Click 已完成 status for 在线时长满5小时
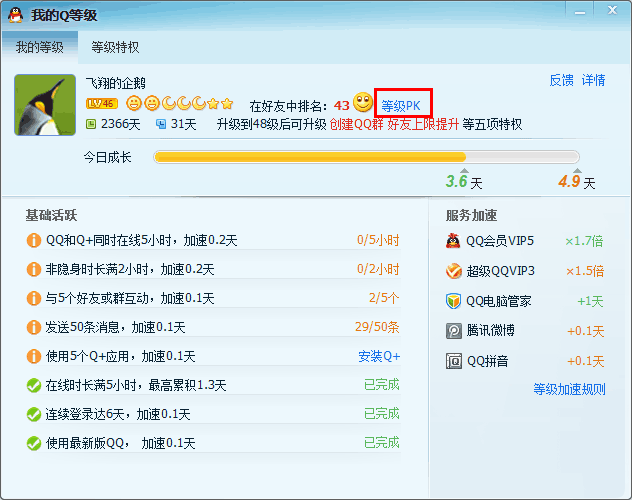 point(382,385)
